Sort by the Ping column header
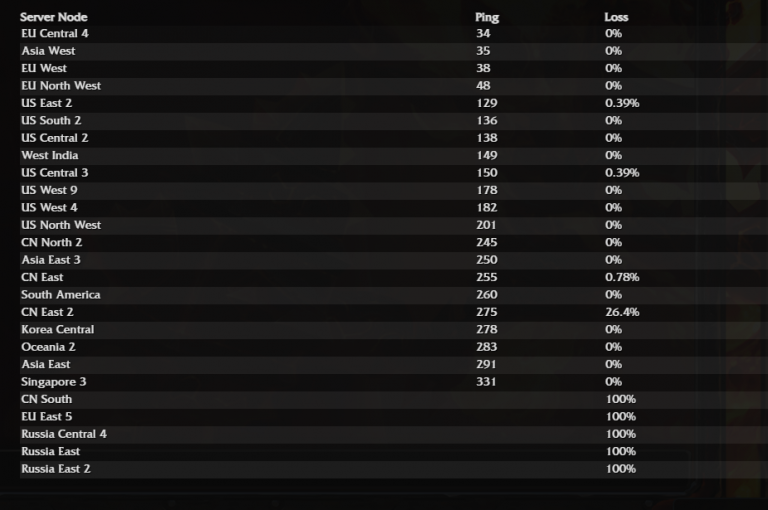 tap(487, 17)
